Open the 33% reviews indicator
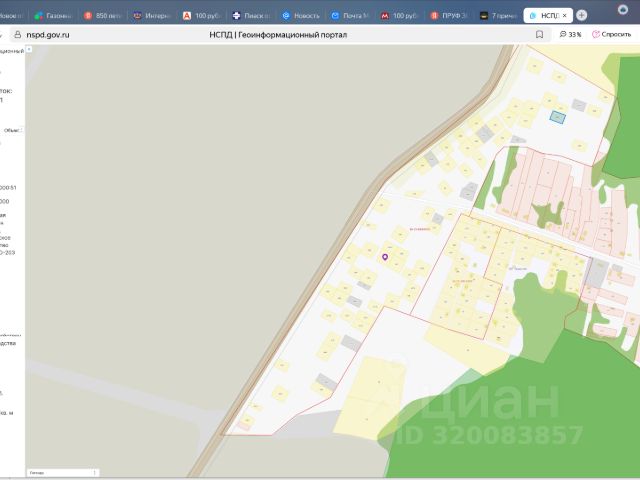 pos(570,35)
